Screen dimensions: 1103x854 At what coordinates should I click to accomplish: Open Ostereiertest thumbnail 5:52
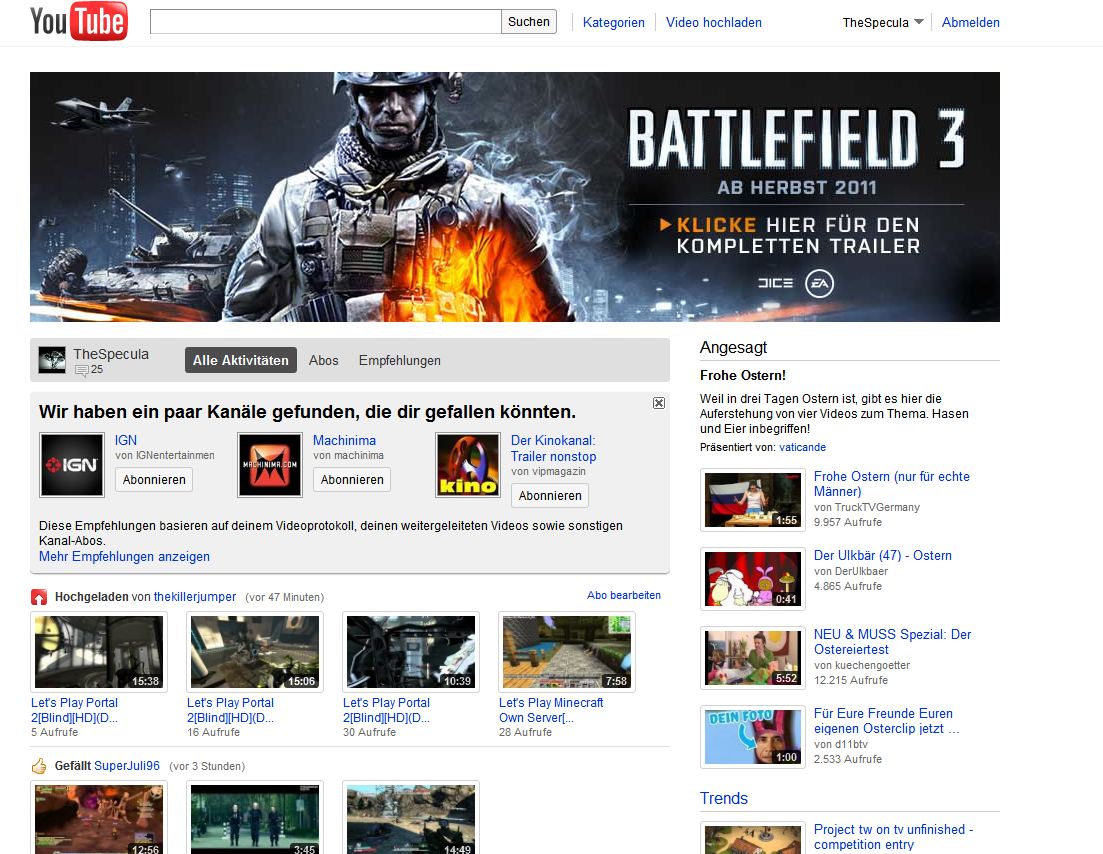[x=753, y=658]
